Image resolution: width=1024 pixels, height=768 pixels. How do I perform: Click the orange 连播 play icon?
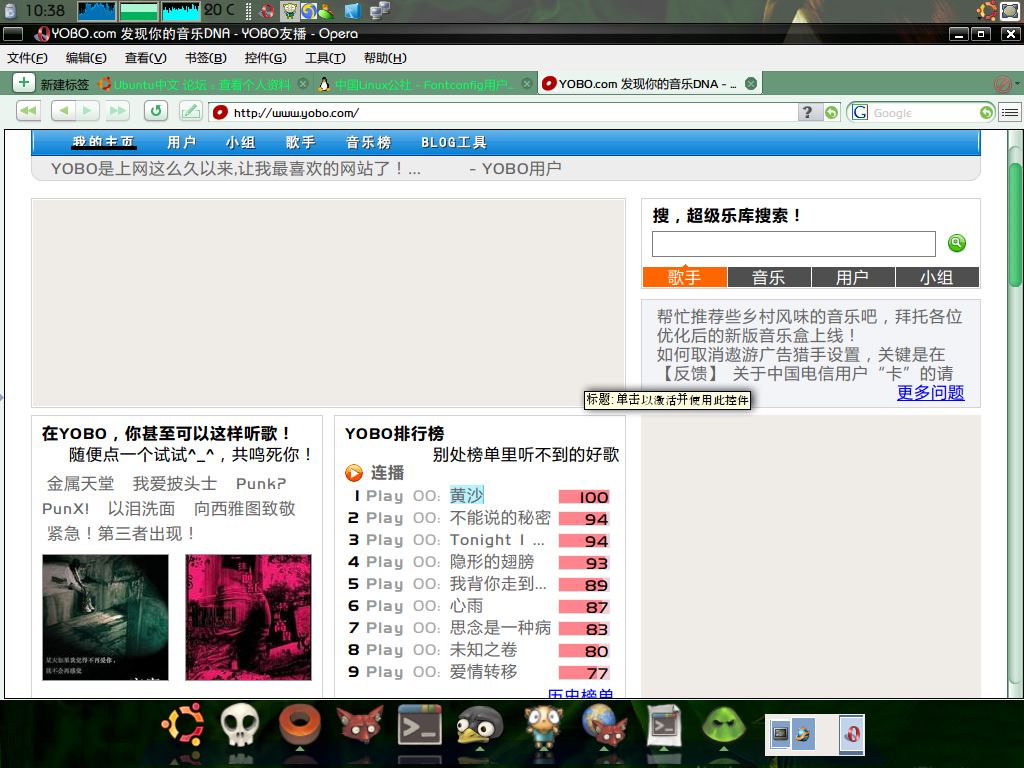pos(353,473)
